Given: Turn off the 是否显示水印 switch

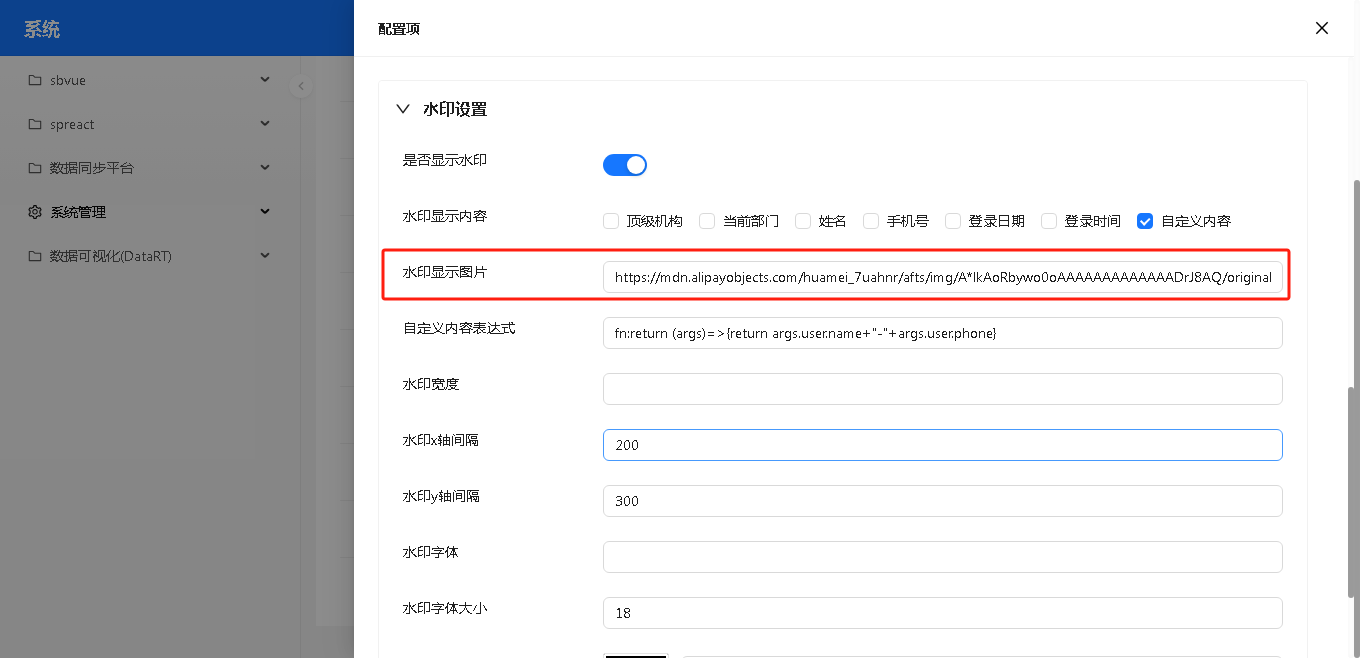Looking at the screenshot, I should pos(625,165).
